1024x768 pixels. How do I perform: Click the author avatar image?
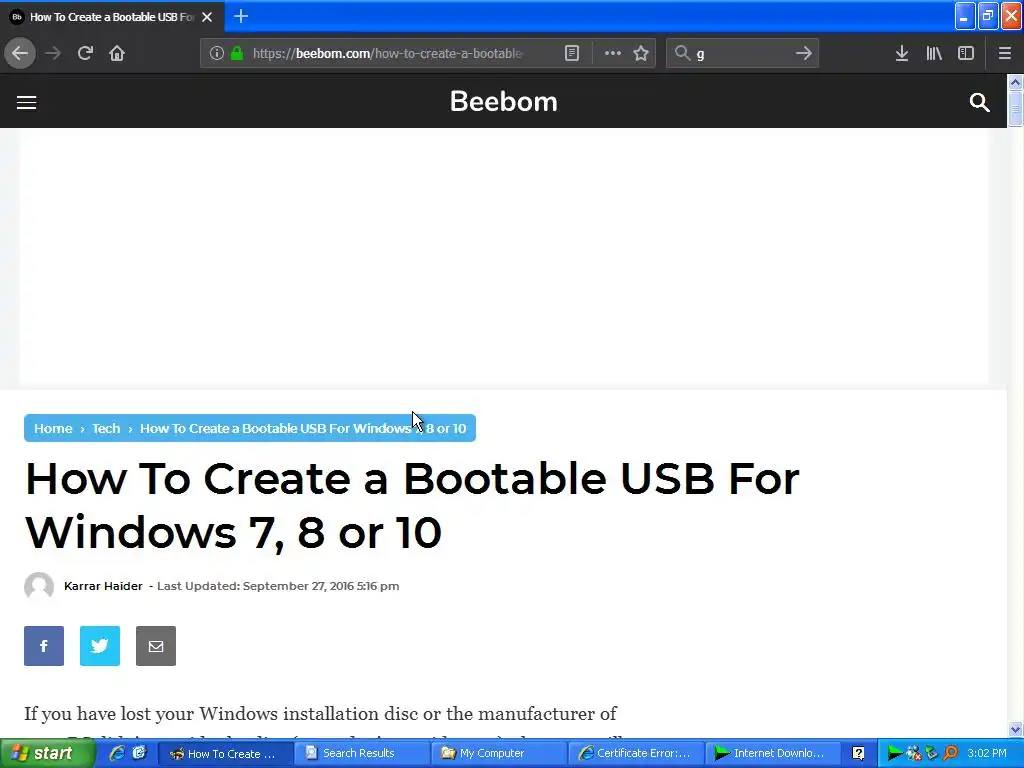coord(39,586)
